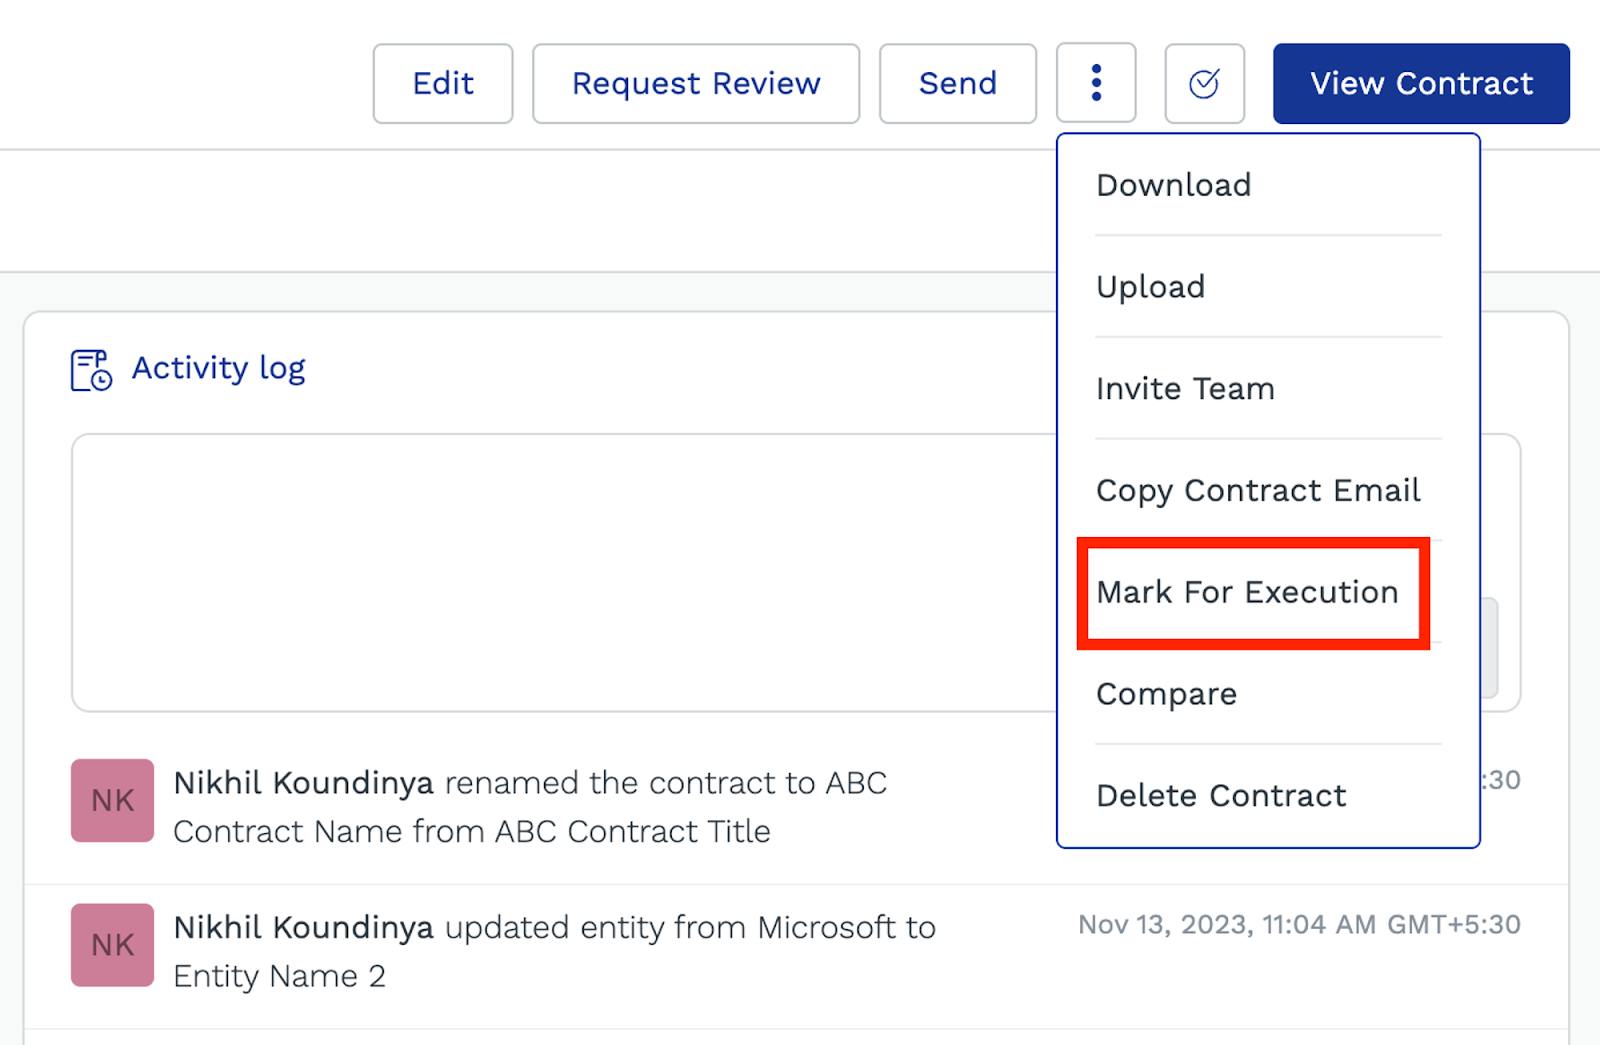Focus the activity log comment text box
The width and height of the screenshot is (1600, 1045).
click(560, 572)
